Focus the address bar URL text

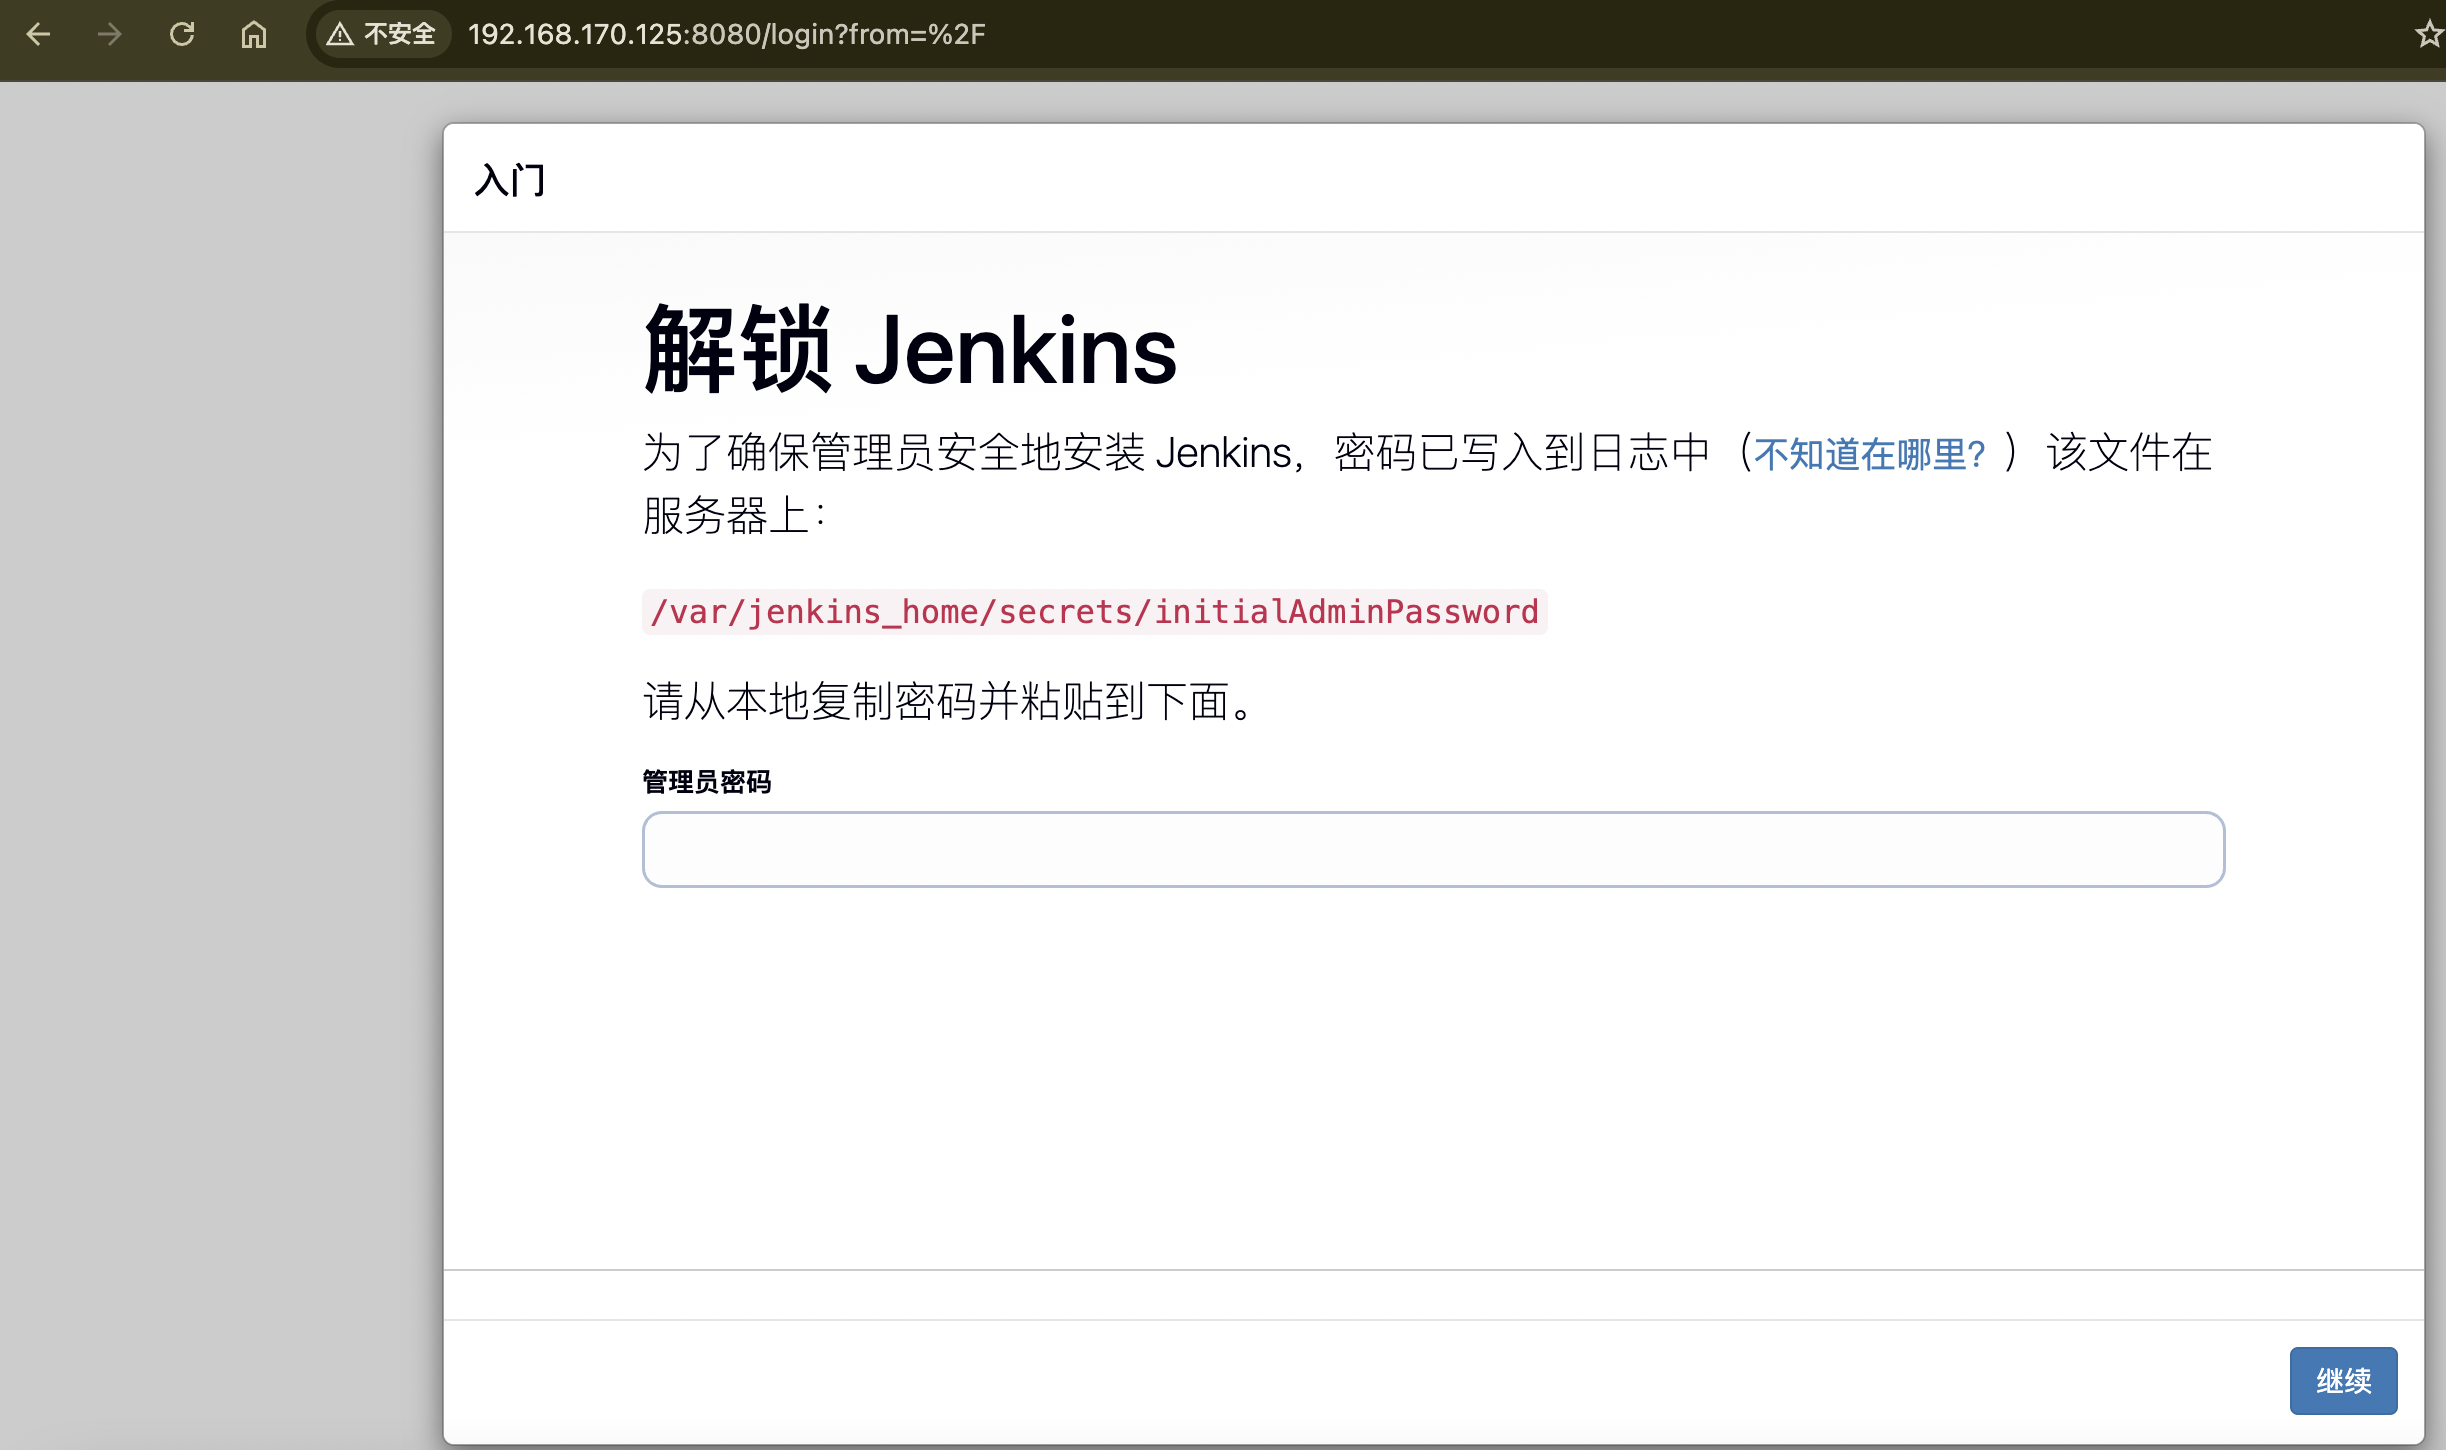727,35
